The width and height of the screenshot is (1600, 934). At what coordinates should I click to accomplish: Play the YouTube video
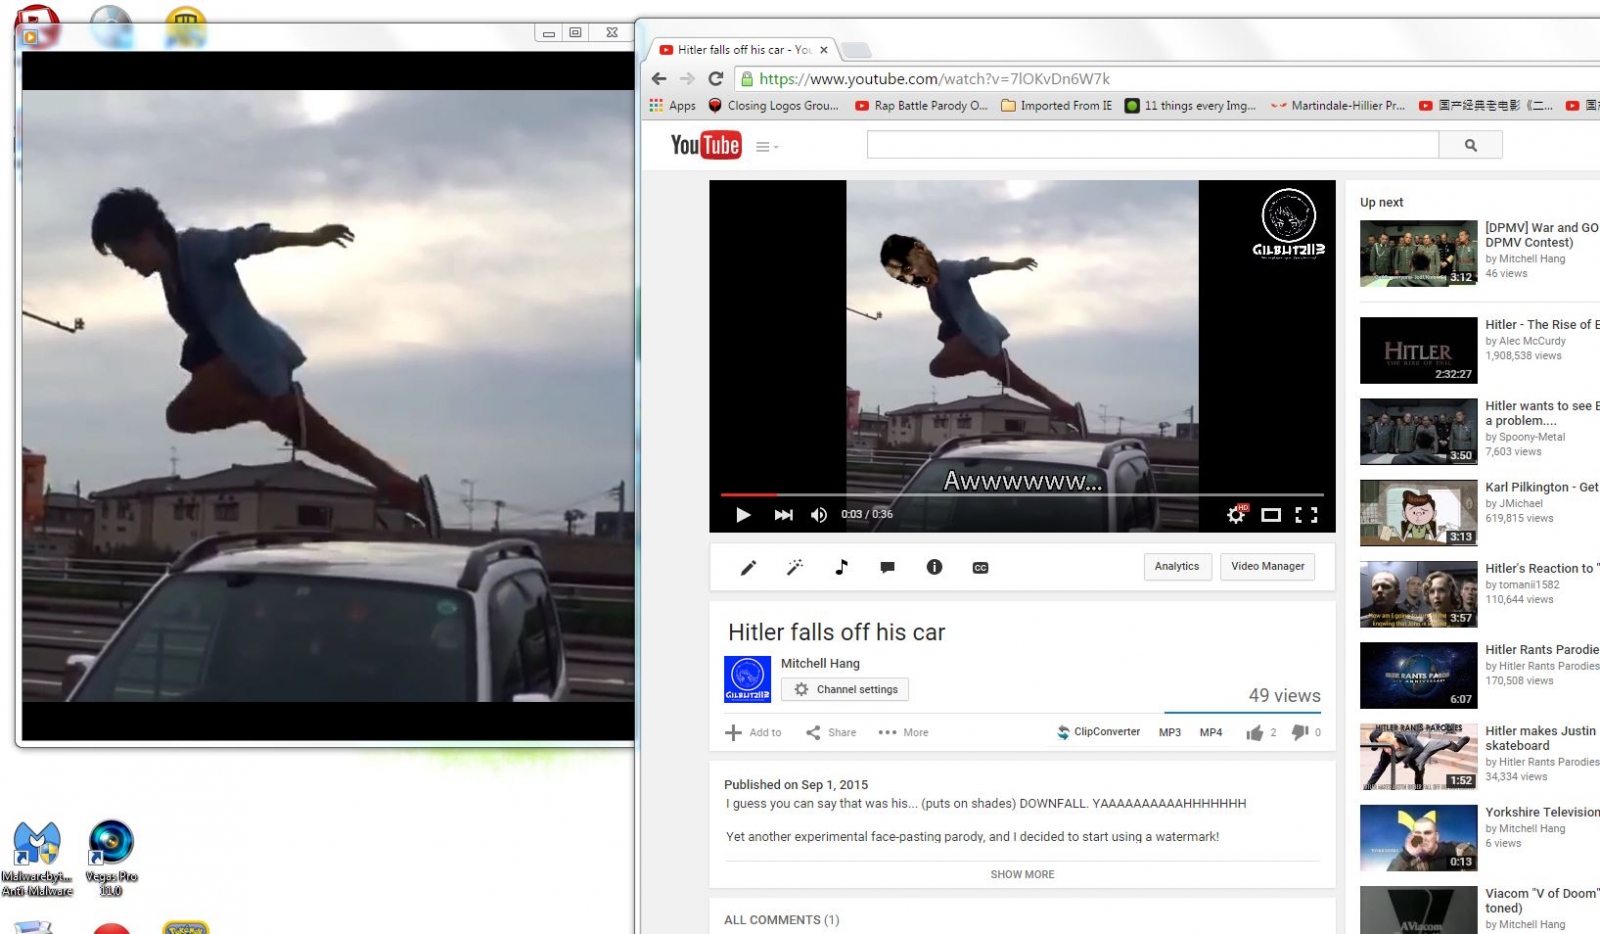[743, 515]
